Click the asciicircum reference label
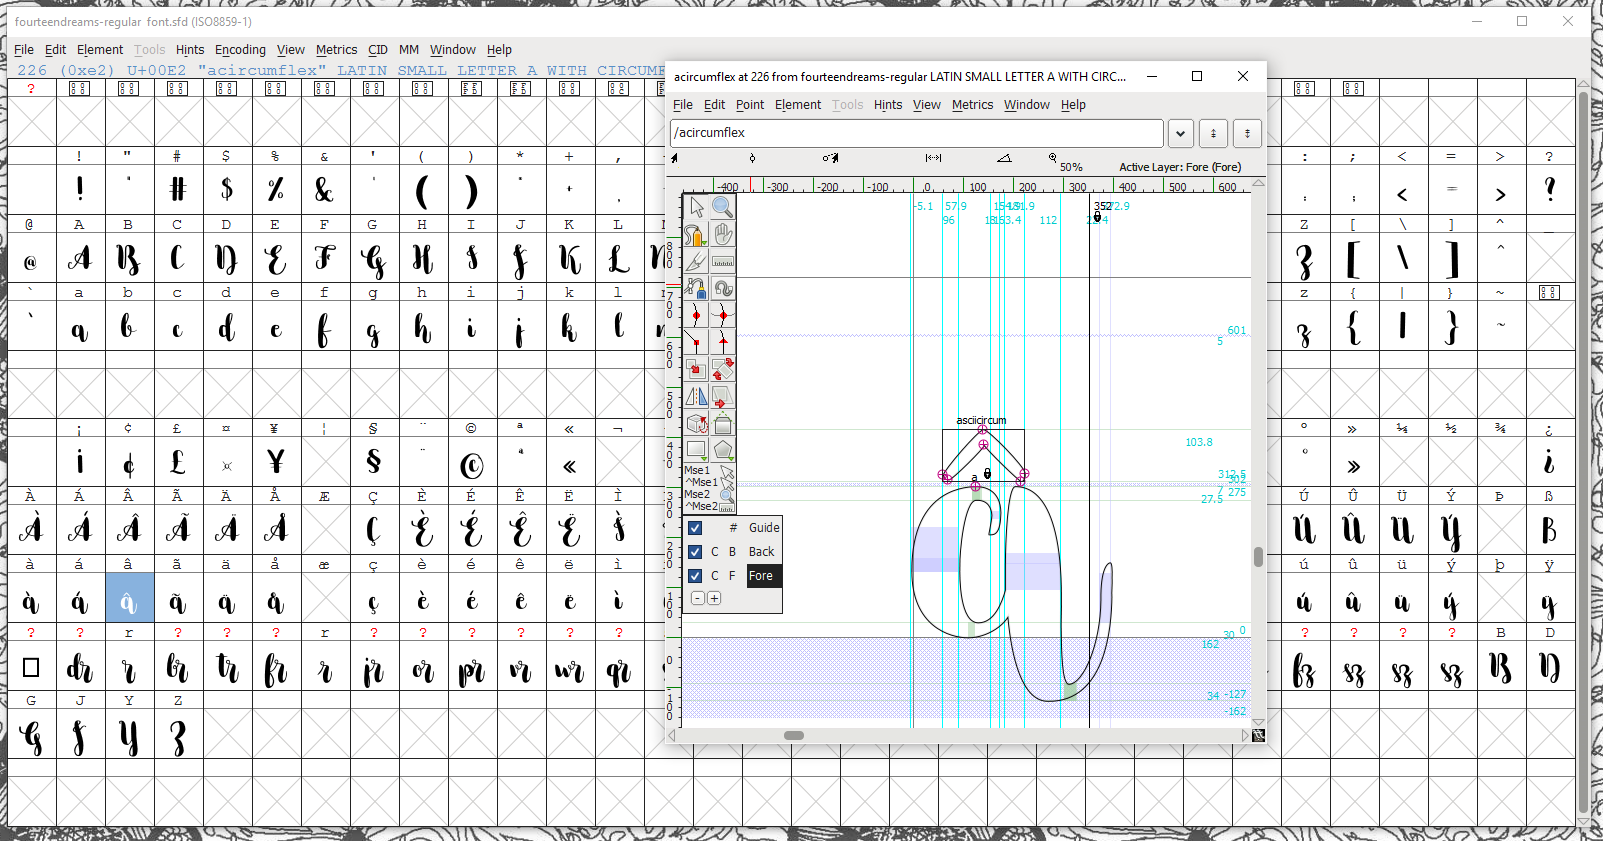 [981, 420]
